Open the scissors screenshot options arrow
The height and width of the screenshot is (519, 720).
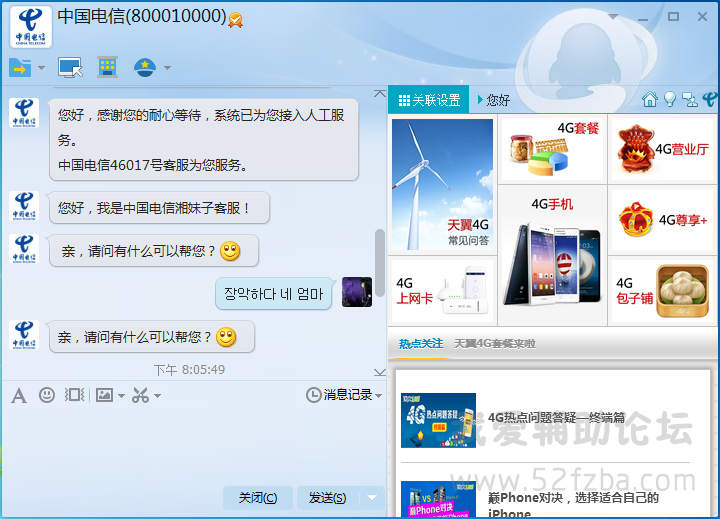pyautogui.click(x=157, y=395)
